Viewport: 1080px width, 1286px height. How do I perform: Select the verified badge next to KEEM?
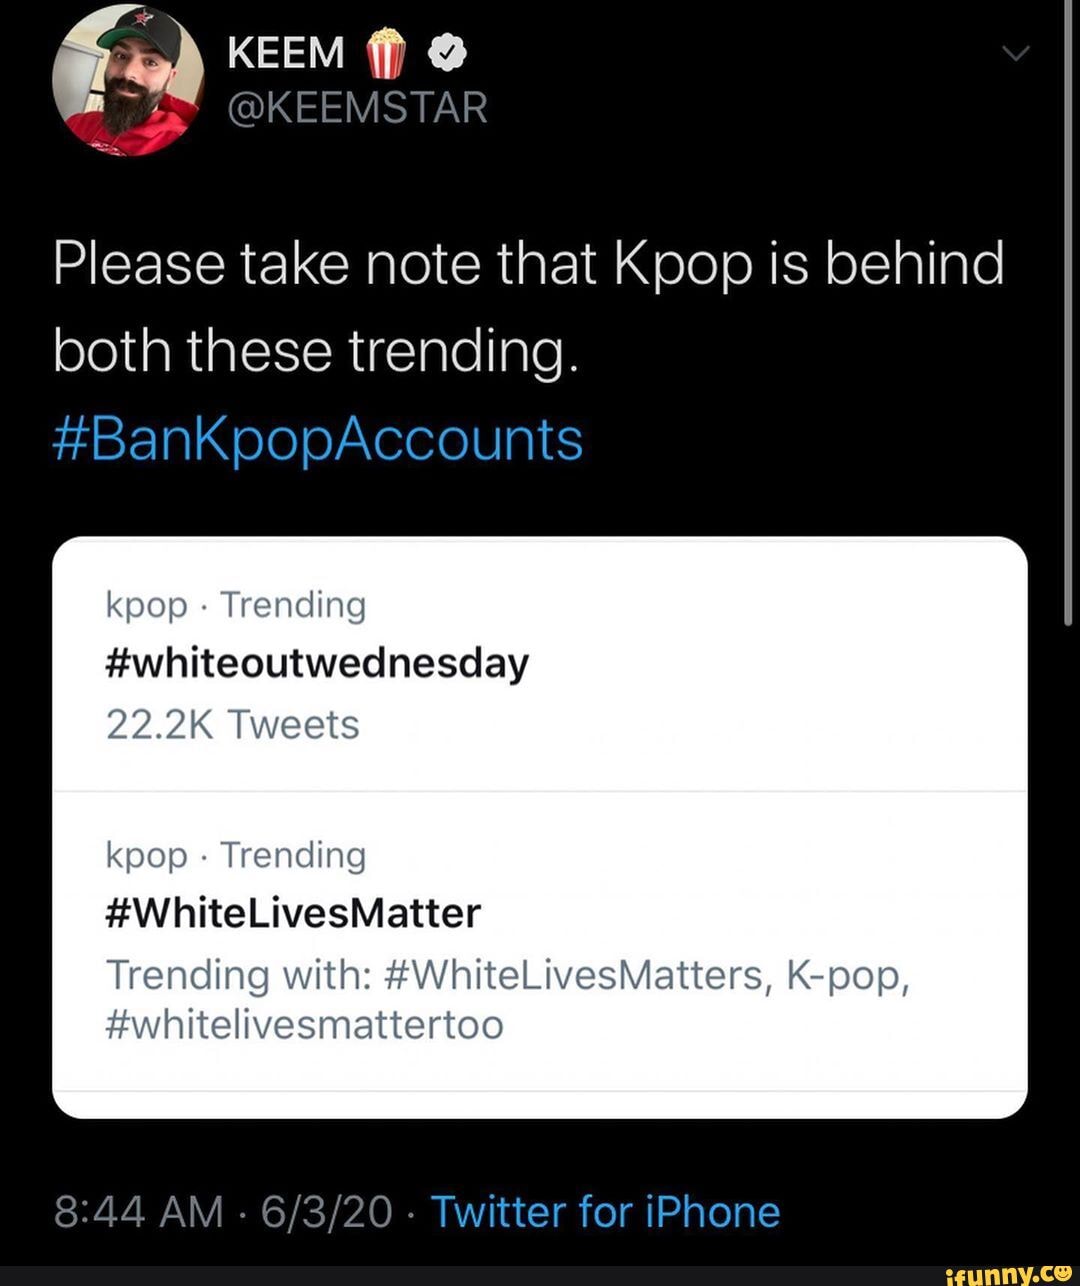447,50
